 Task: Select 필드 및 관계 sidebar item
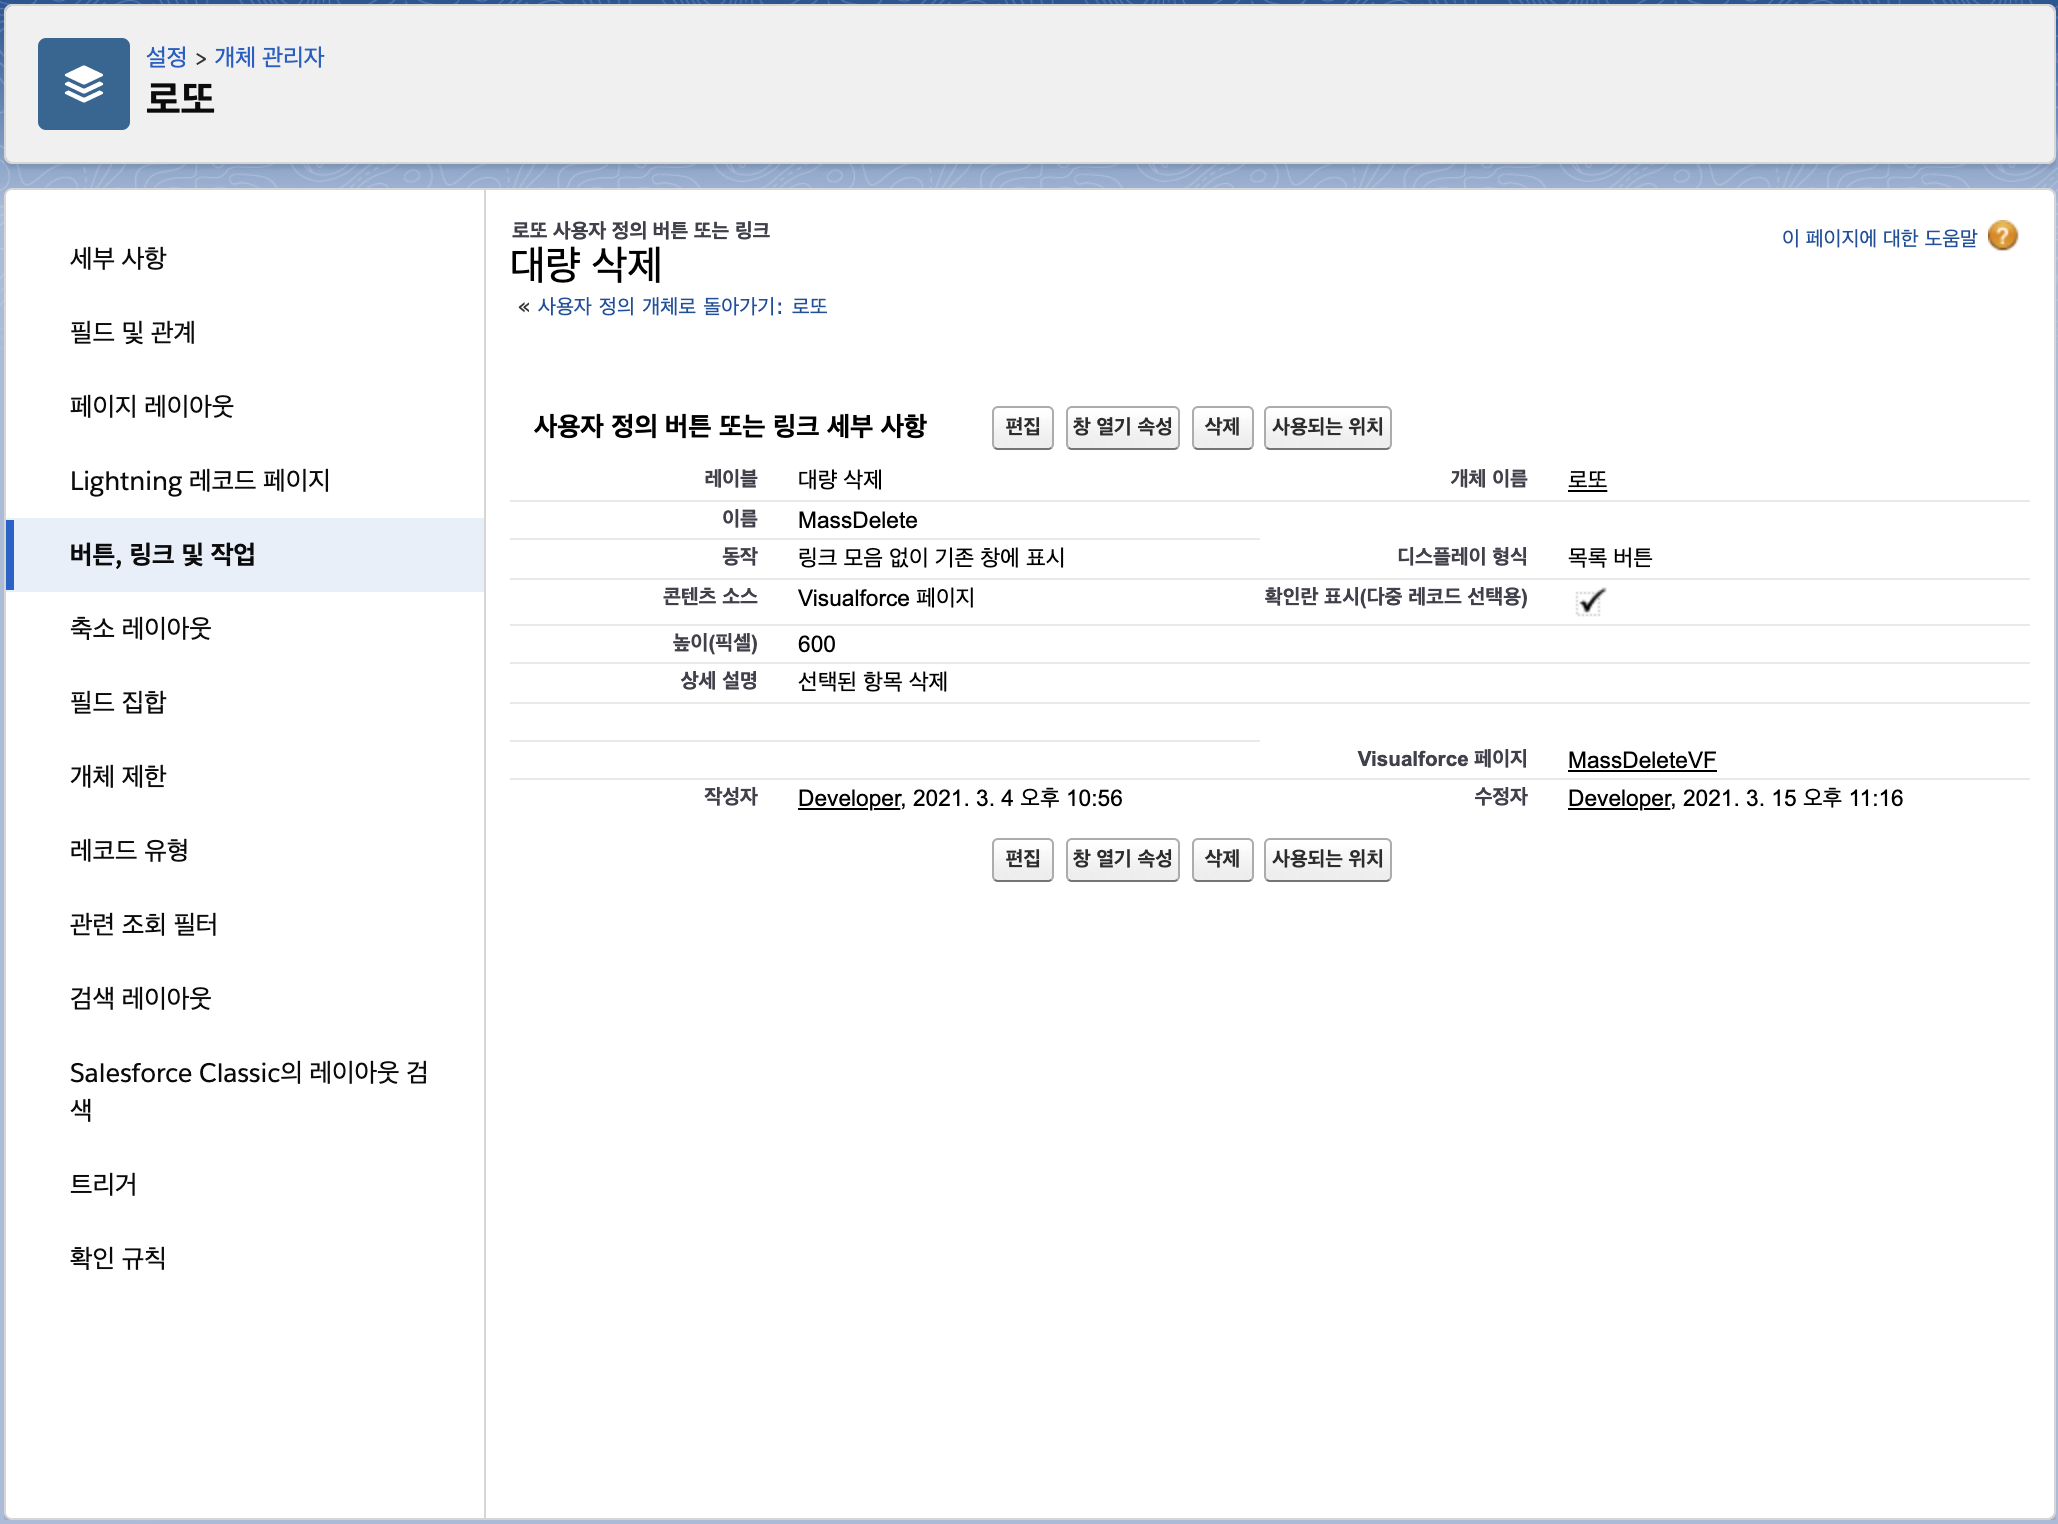[x=132, y=332]
